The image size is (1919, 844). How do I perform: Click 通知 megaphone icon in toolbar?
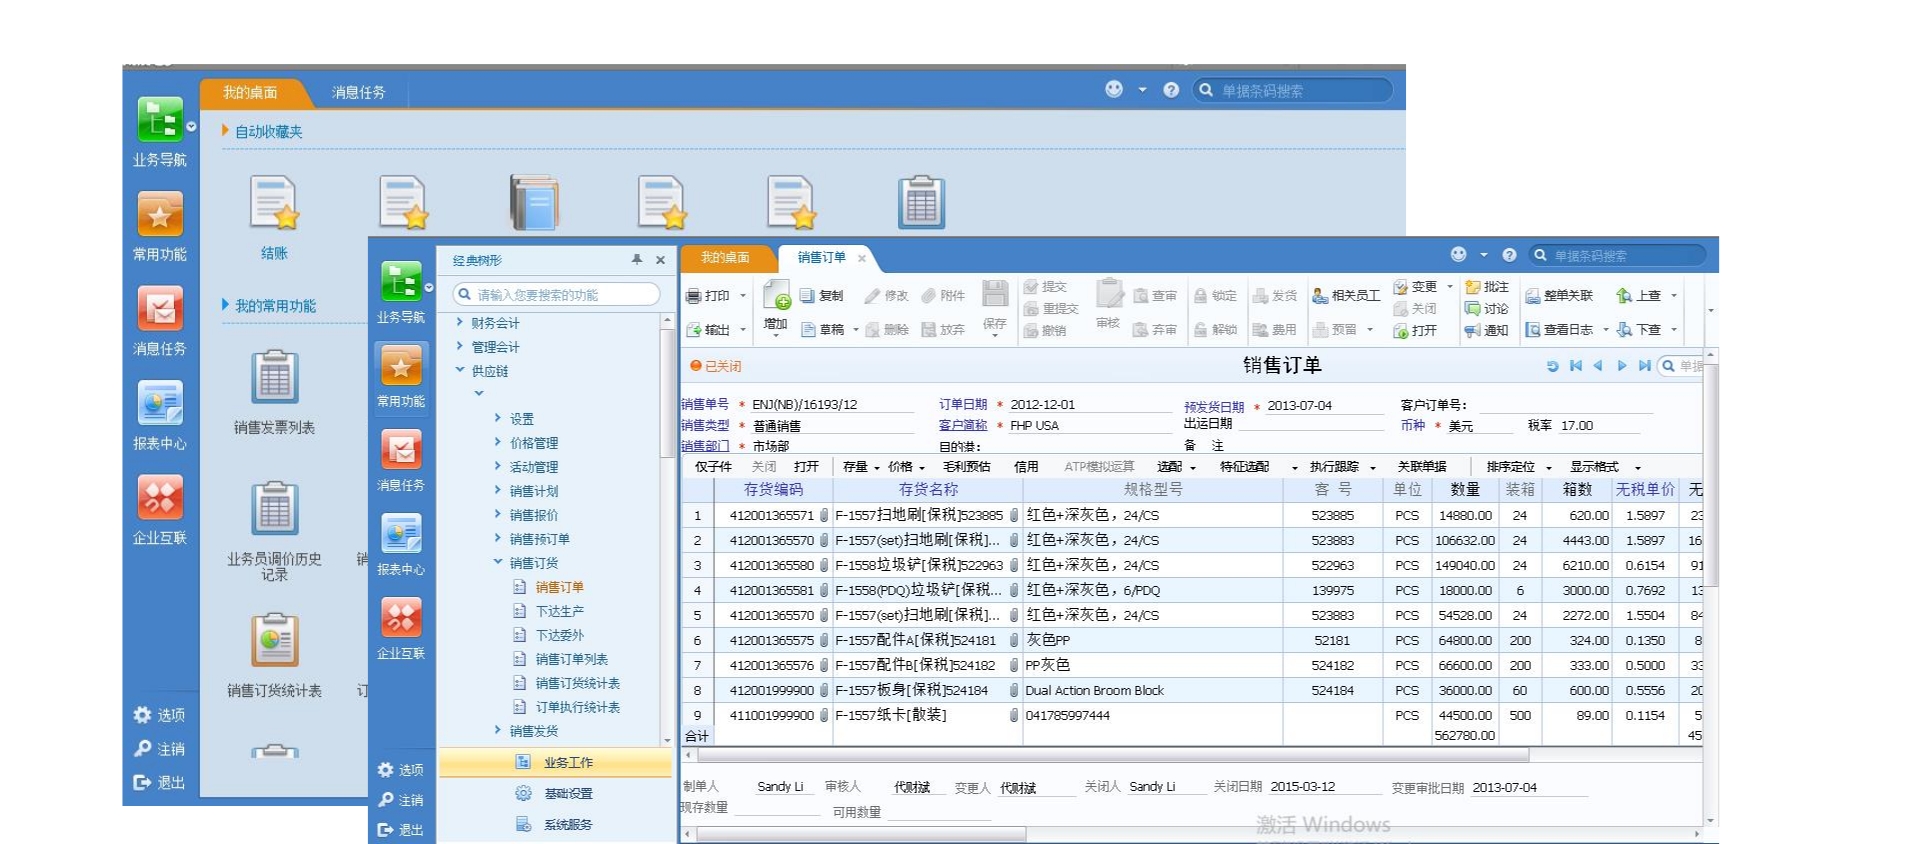pyautogui.click(x=1473, y=331)
